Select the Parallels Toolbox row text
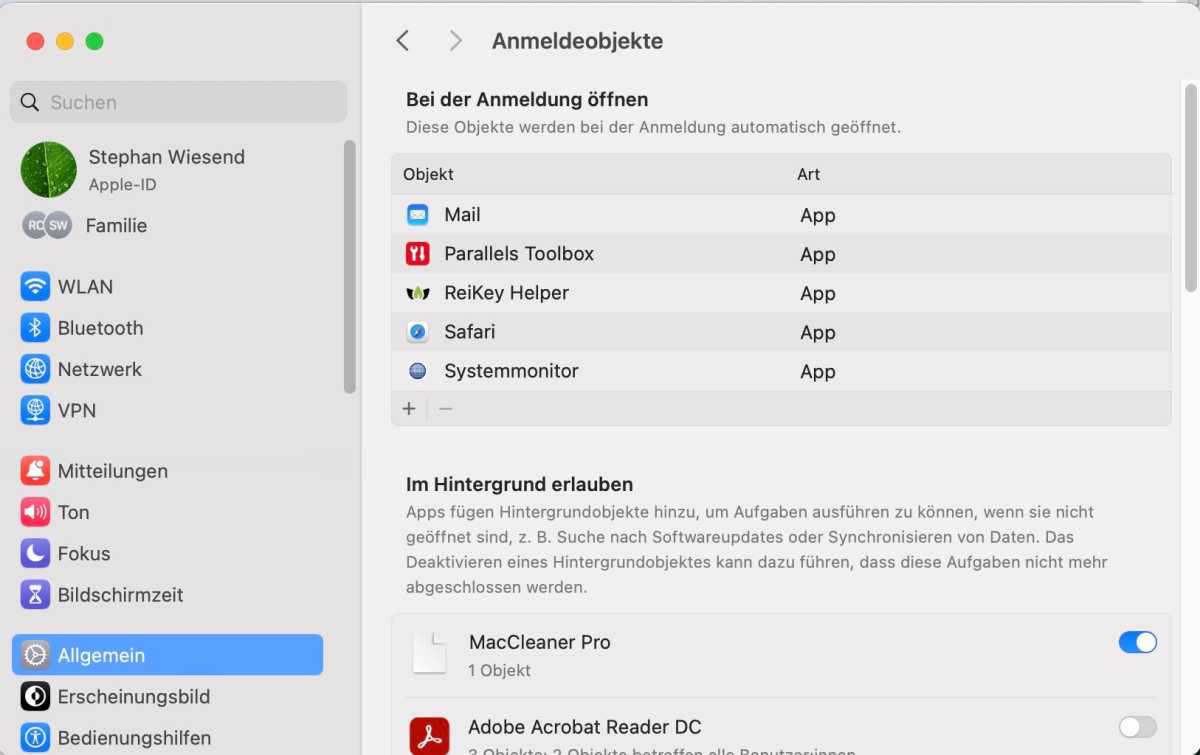 [x=519, y=254]
